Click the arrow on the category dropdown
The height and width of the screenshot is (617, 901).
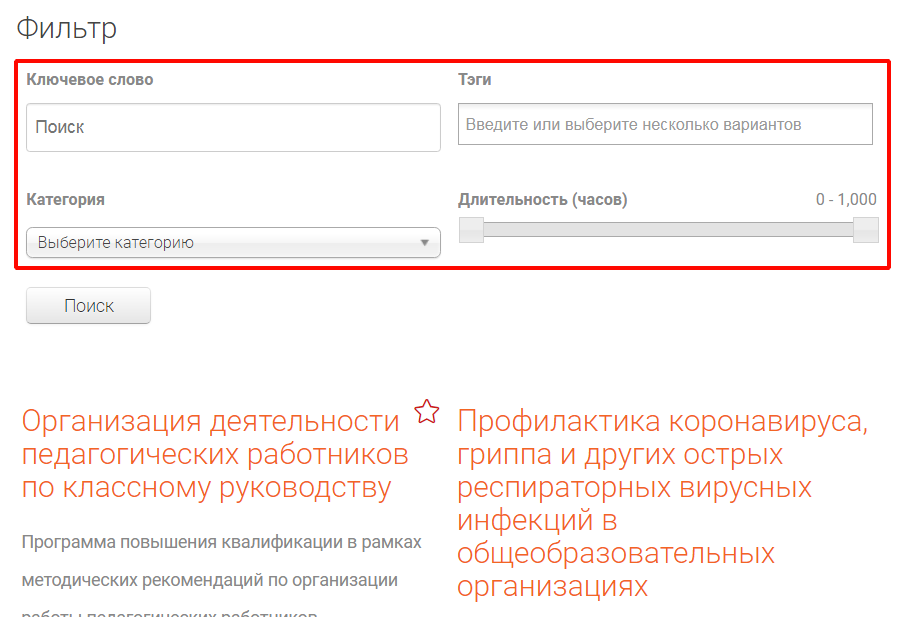tap(424, 242)
